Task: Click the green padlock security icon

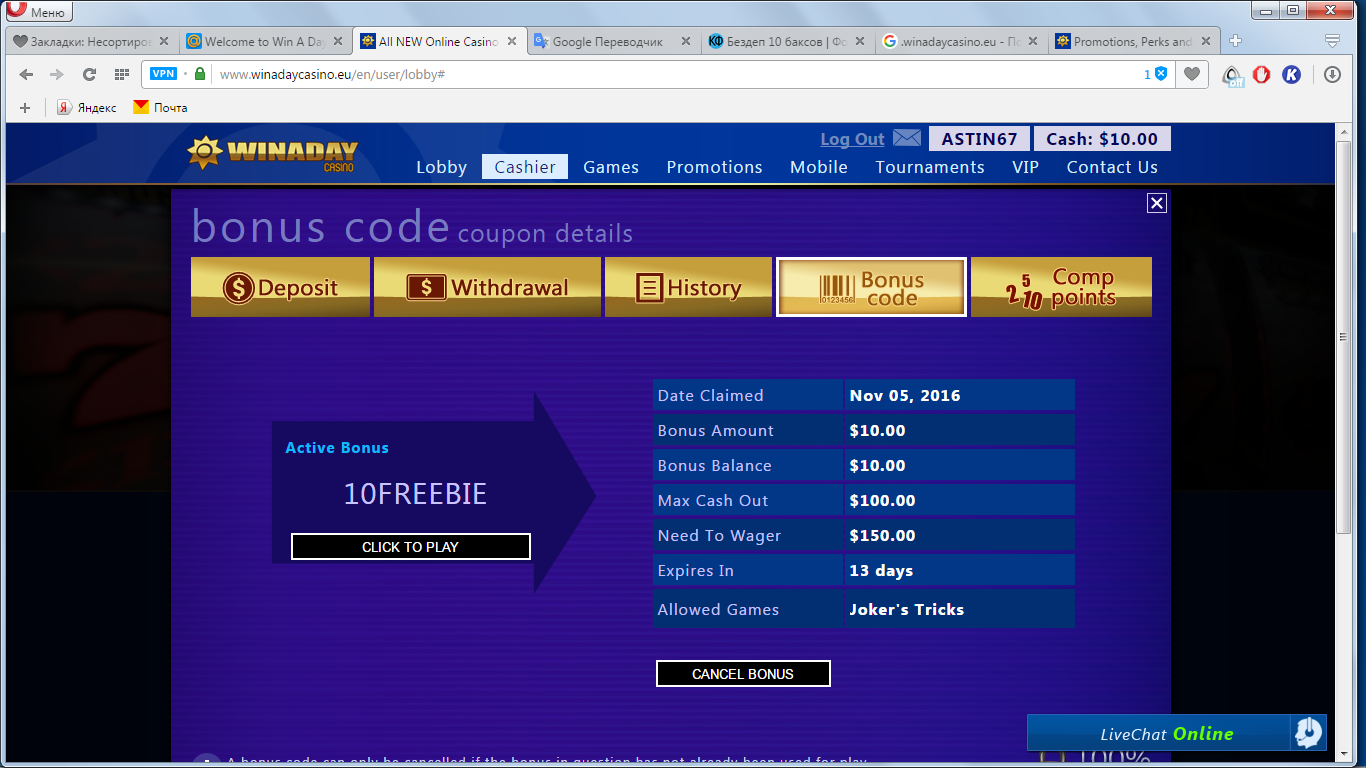Action: point(200,74)
